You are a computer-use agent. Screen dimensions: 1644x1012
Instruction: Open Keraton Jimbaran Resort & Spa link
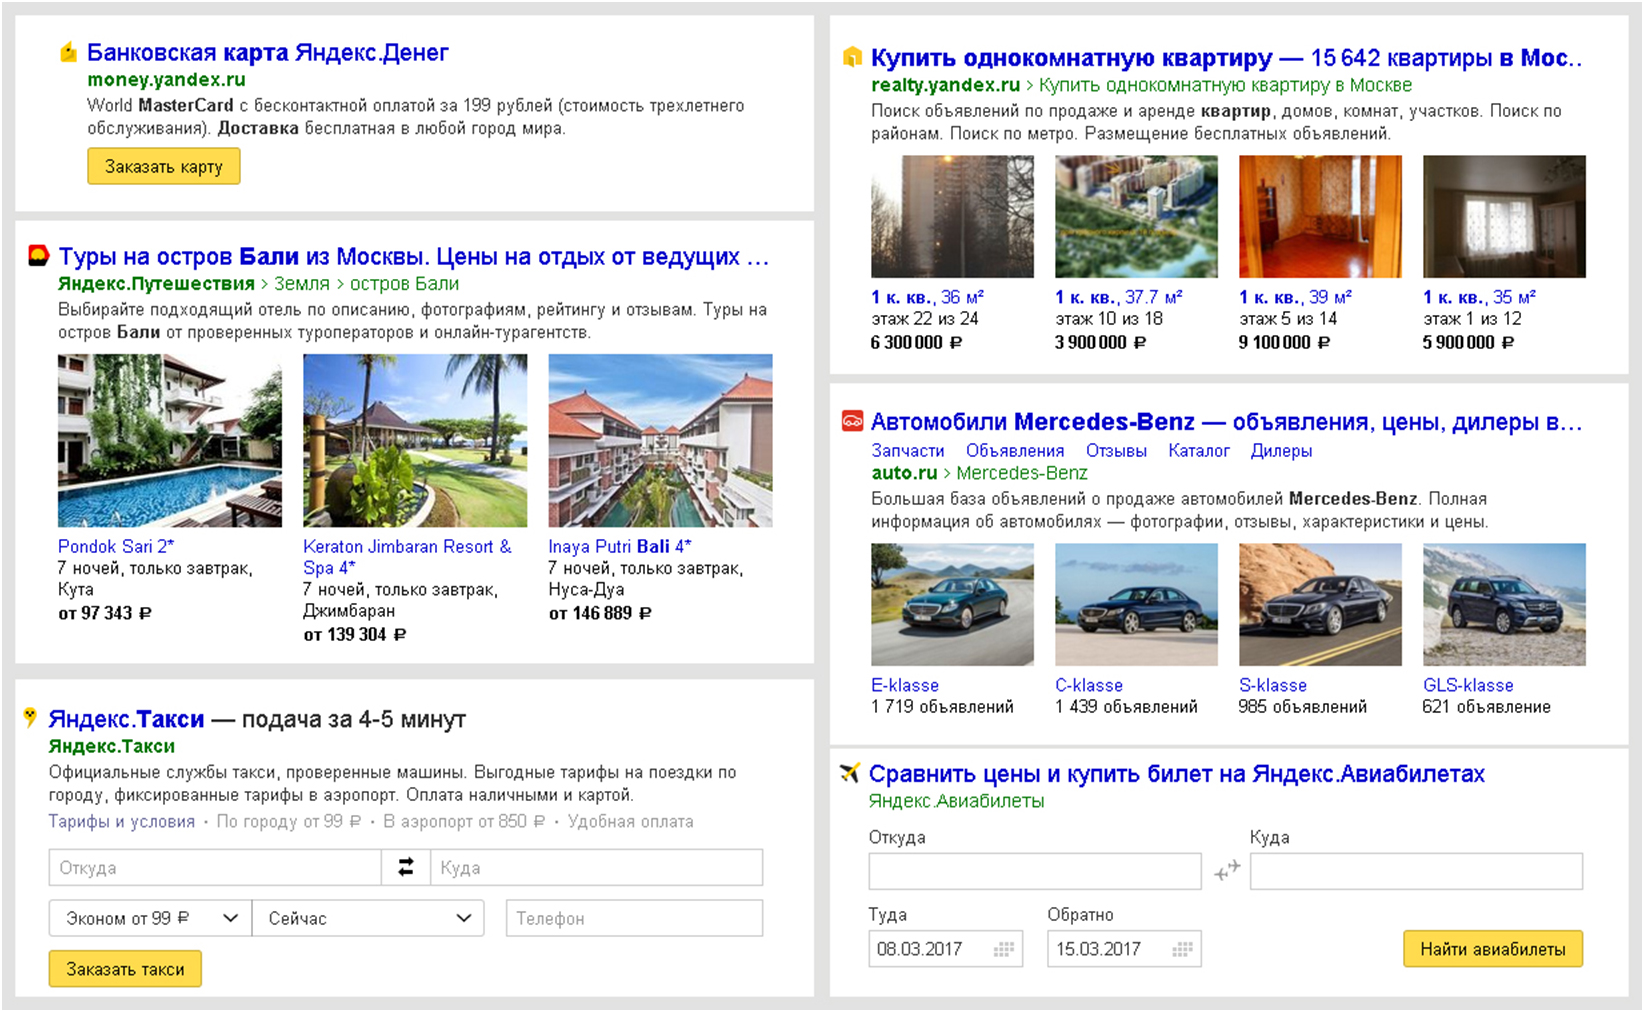tap(407, 557)
